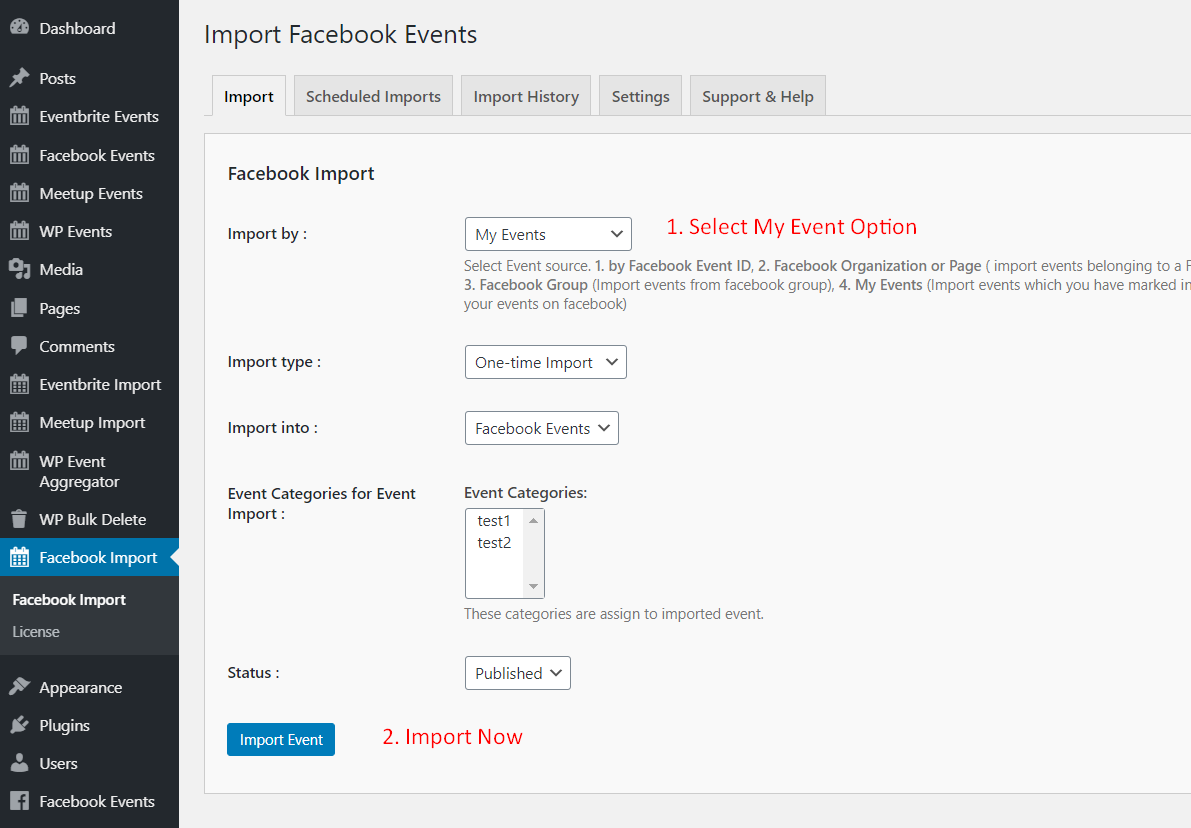Click the Plugins plug icon

tap(19, 725)
